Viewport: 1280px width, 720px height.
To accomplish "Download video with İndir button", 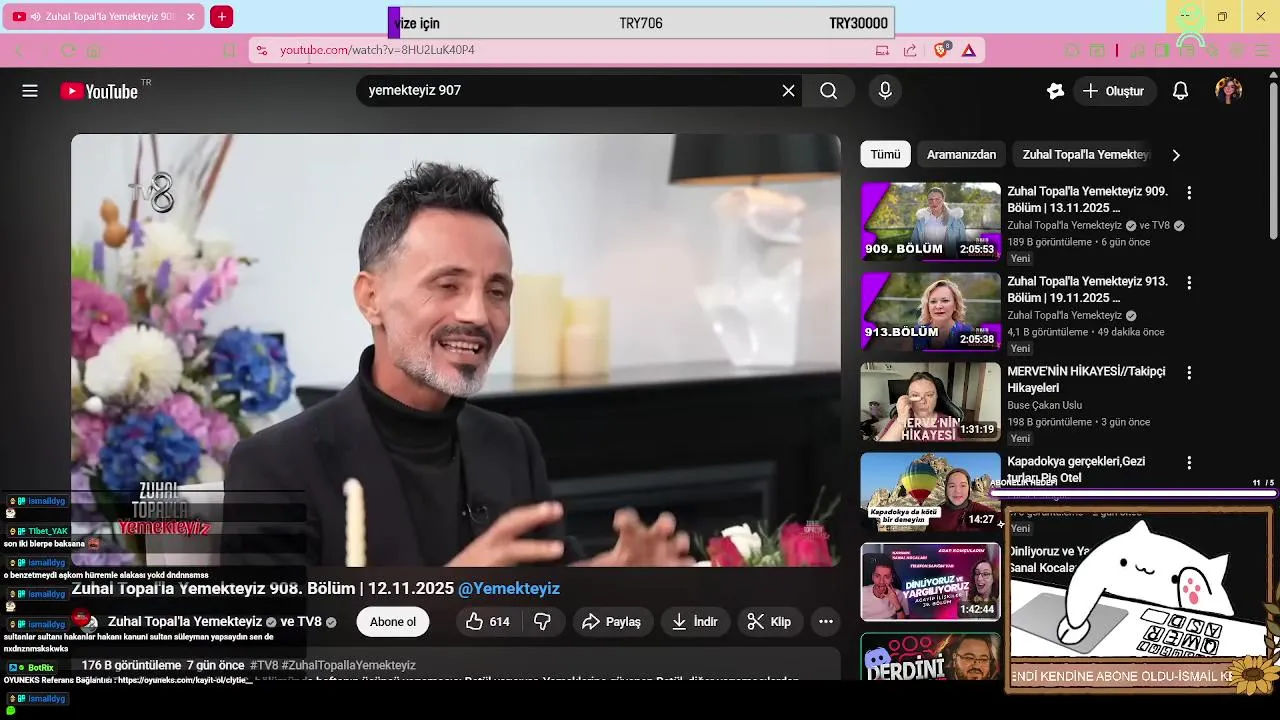I will 695,622.
